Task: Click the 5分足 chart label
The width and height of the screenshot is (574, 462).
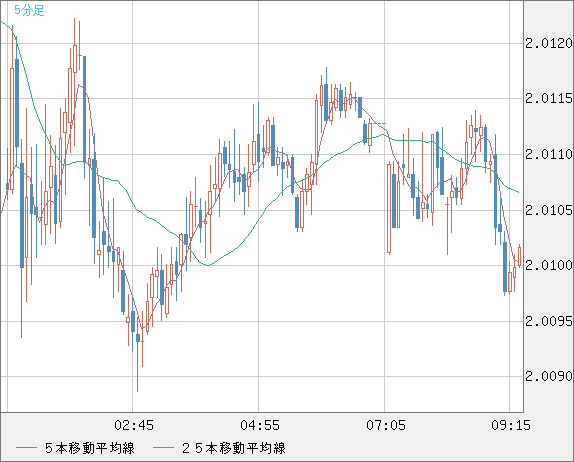Action: [x=29, y=10]
